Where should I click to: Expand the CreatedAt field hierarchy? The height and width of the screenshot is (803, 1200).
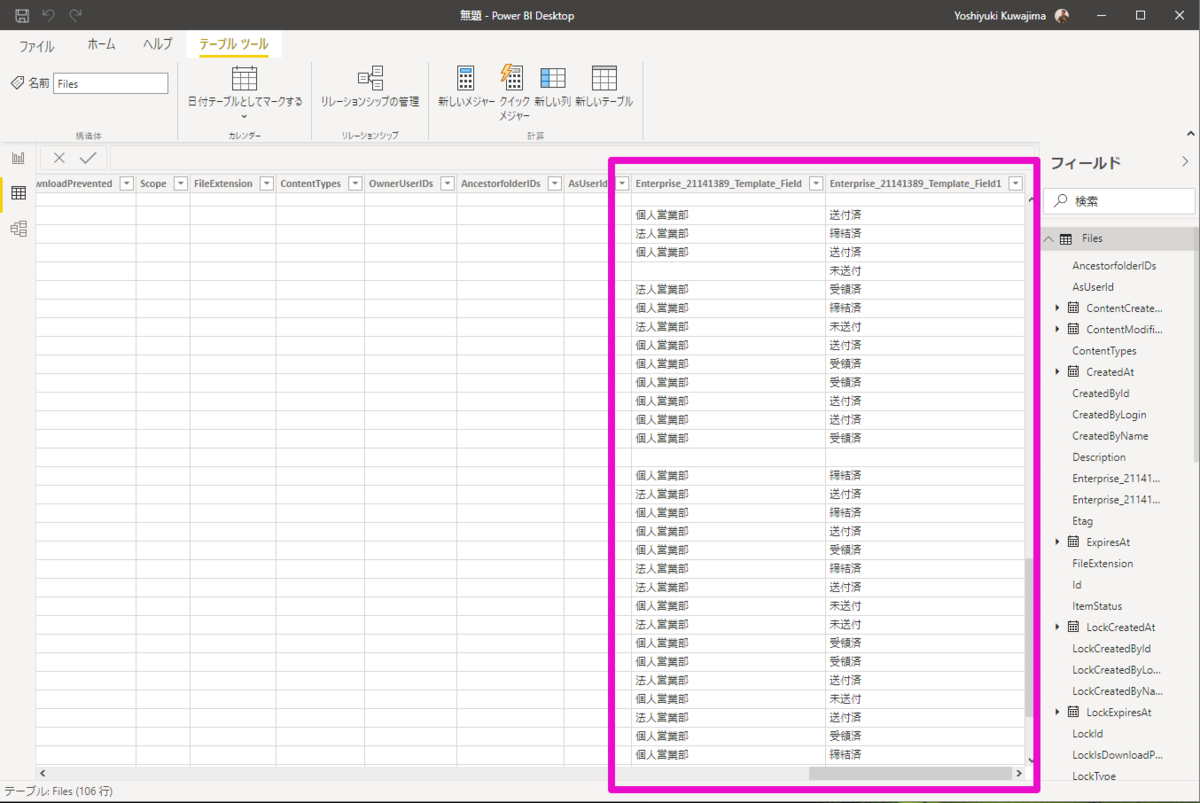click(1057, 372)
